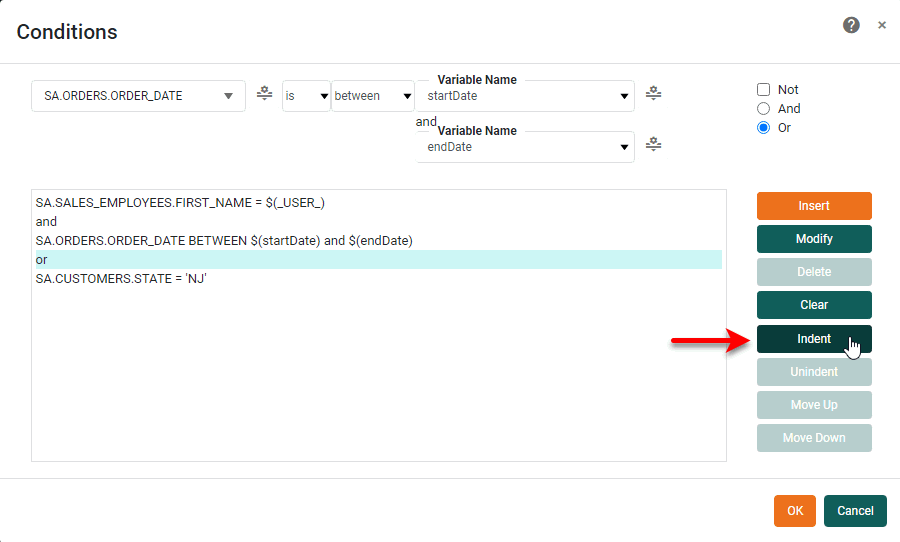
Task: Click the help question mark icon
Action: pyautogui.click(x=851, y=25)
